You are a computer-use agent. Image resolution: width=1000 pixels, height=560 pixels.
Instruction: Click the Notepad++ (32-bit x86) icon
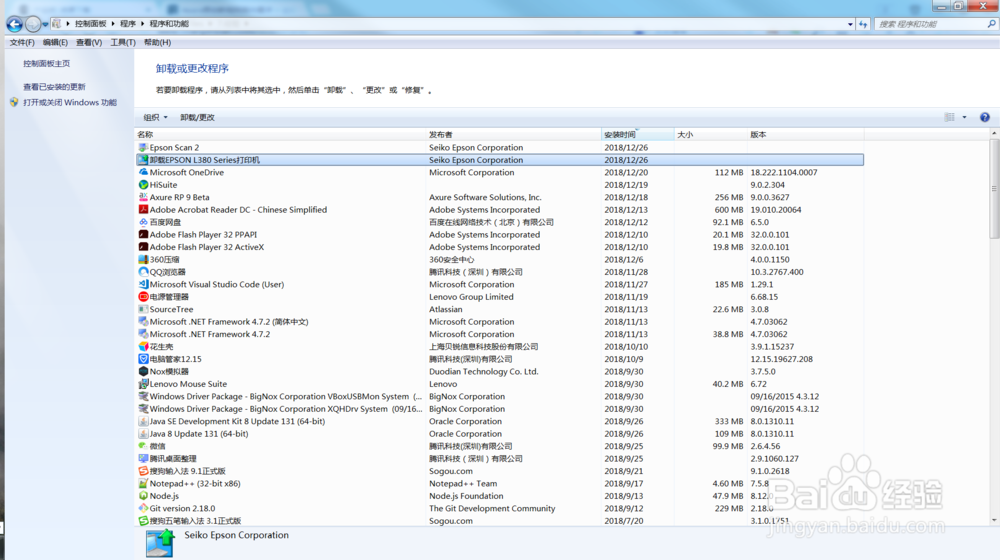click(143, 483)
